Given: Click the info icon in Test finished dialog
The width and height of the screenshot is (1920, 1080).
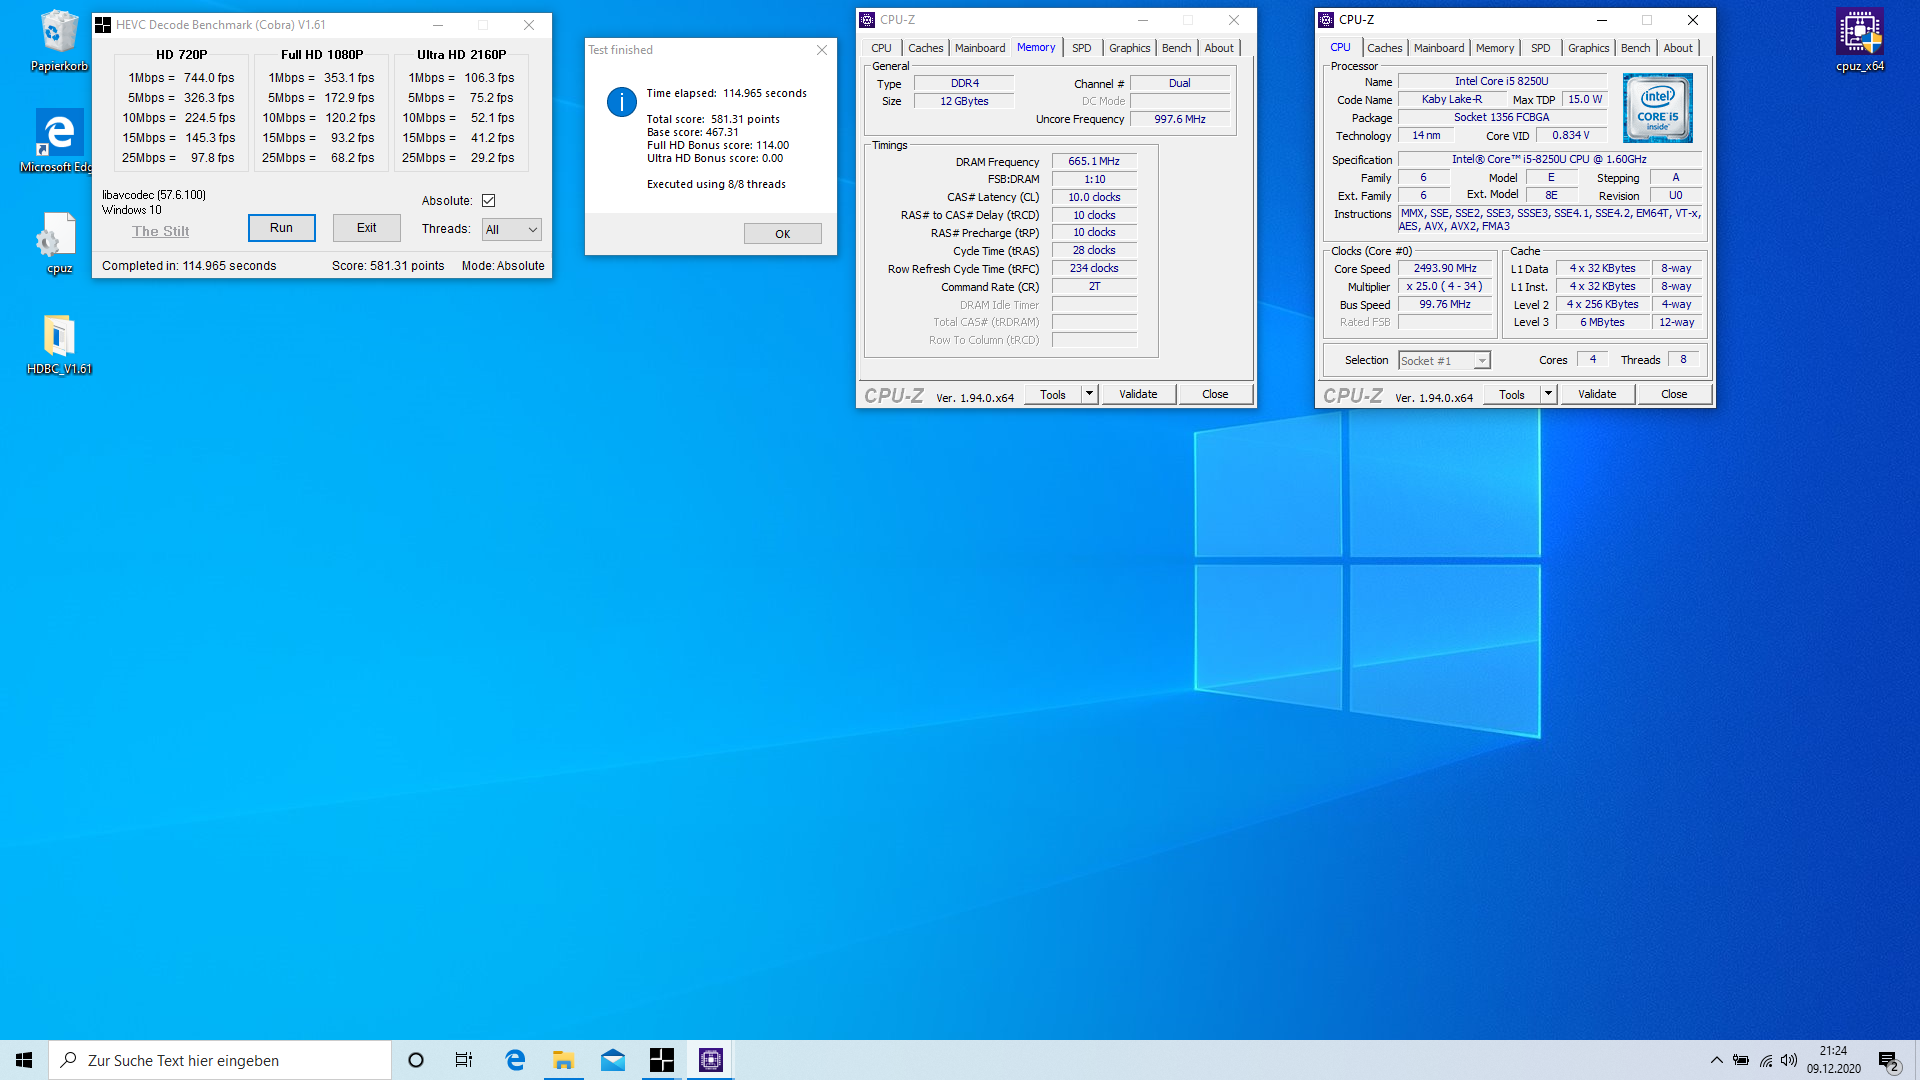Looking at the screenshot, I should (621, 102).
